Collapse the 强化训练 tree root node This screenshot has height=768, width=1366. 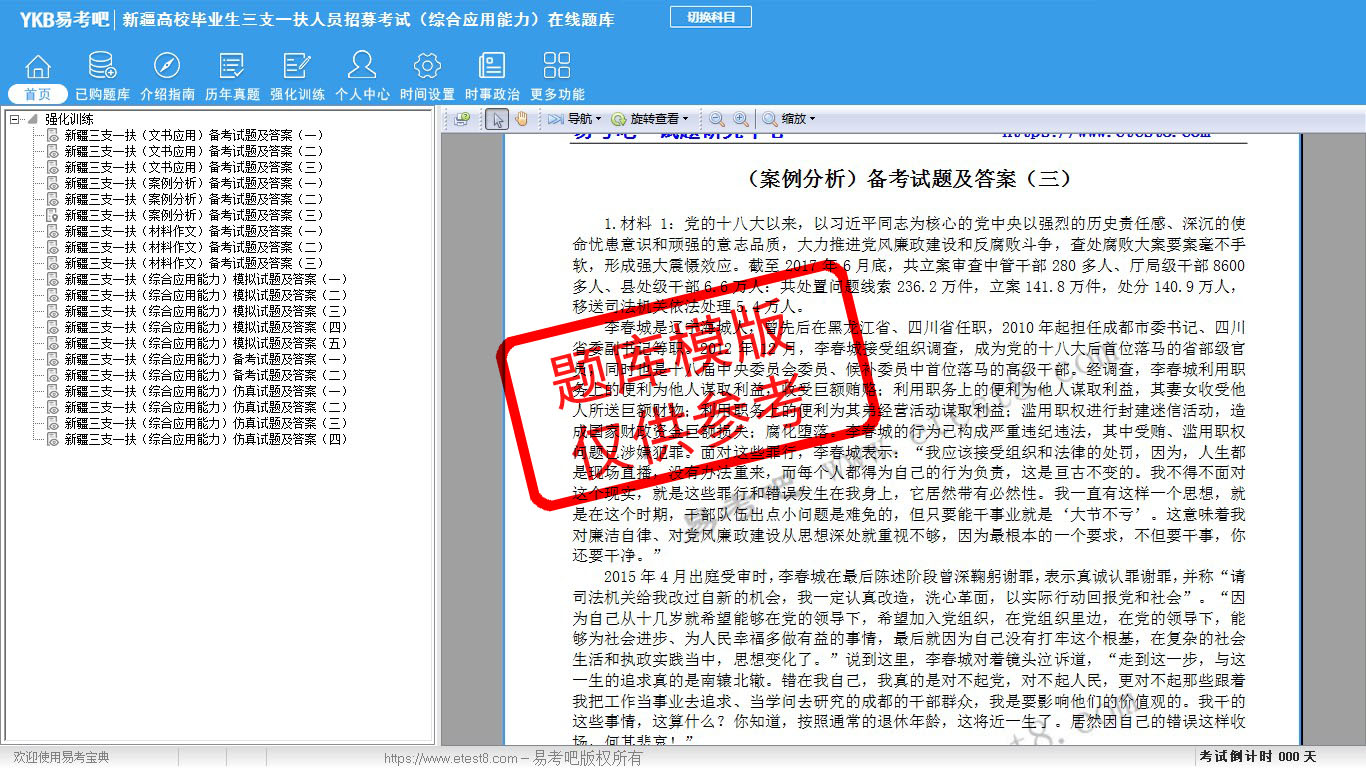click(15, 119)
